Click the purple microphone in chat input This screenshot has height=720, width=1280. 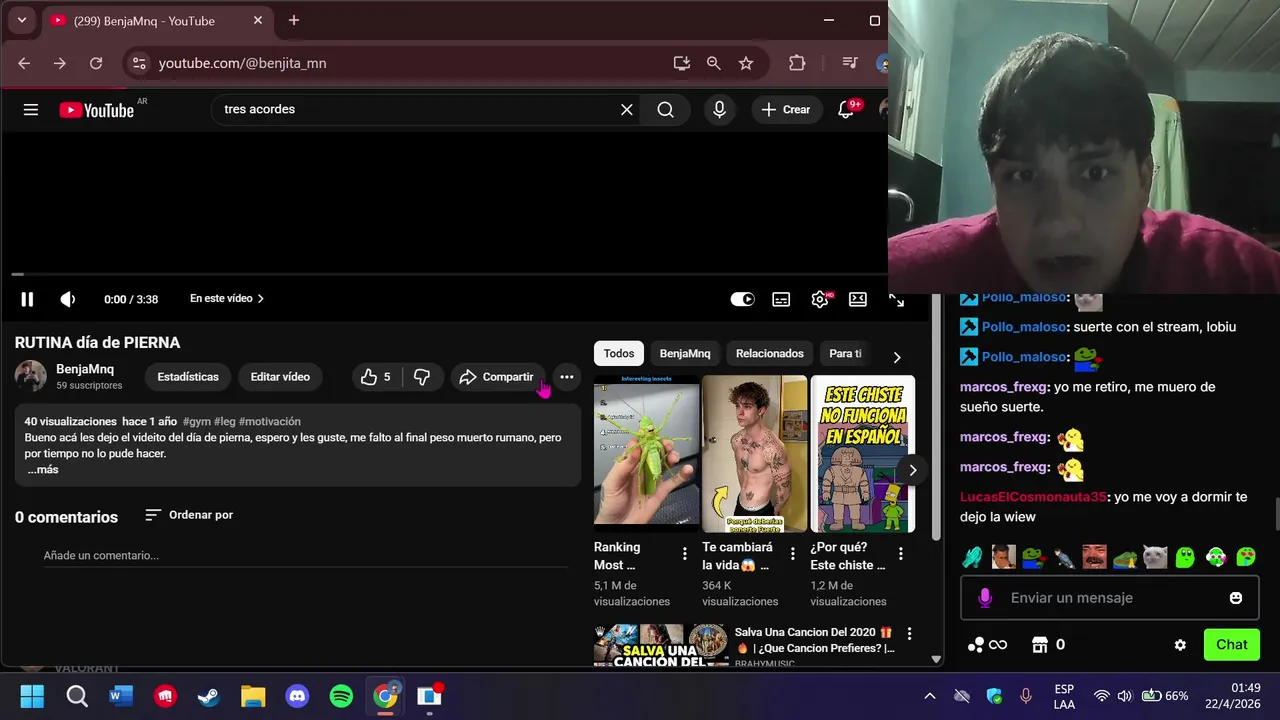(x=985, y=598)
